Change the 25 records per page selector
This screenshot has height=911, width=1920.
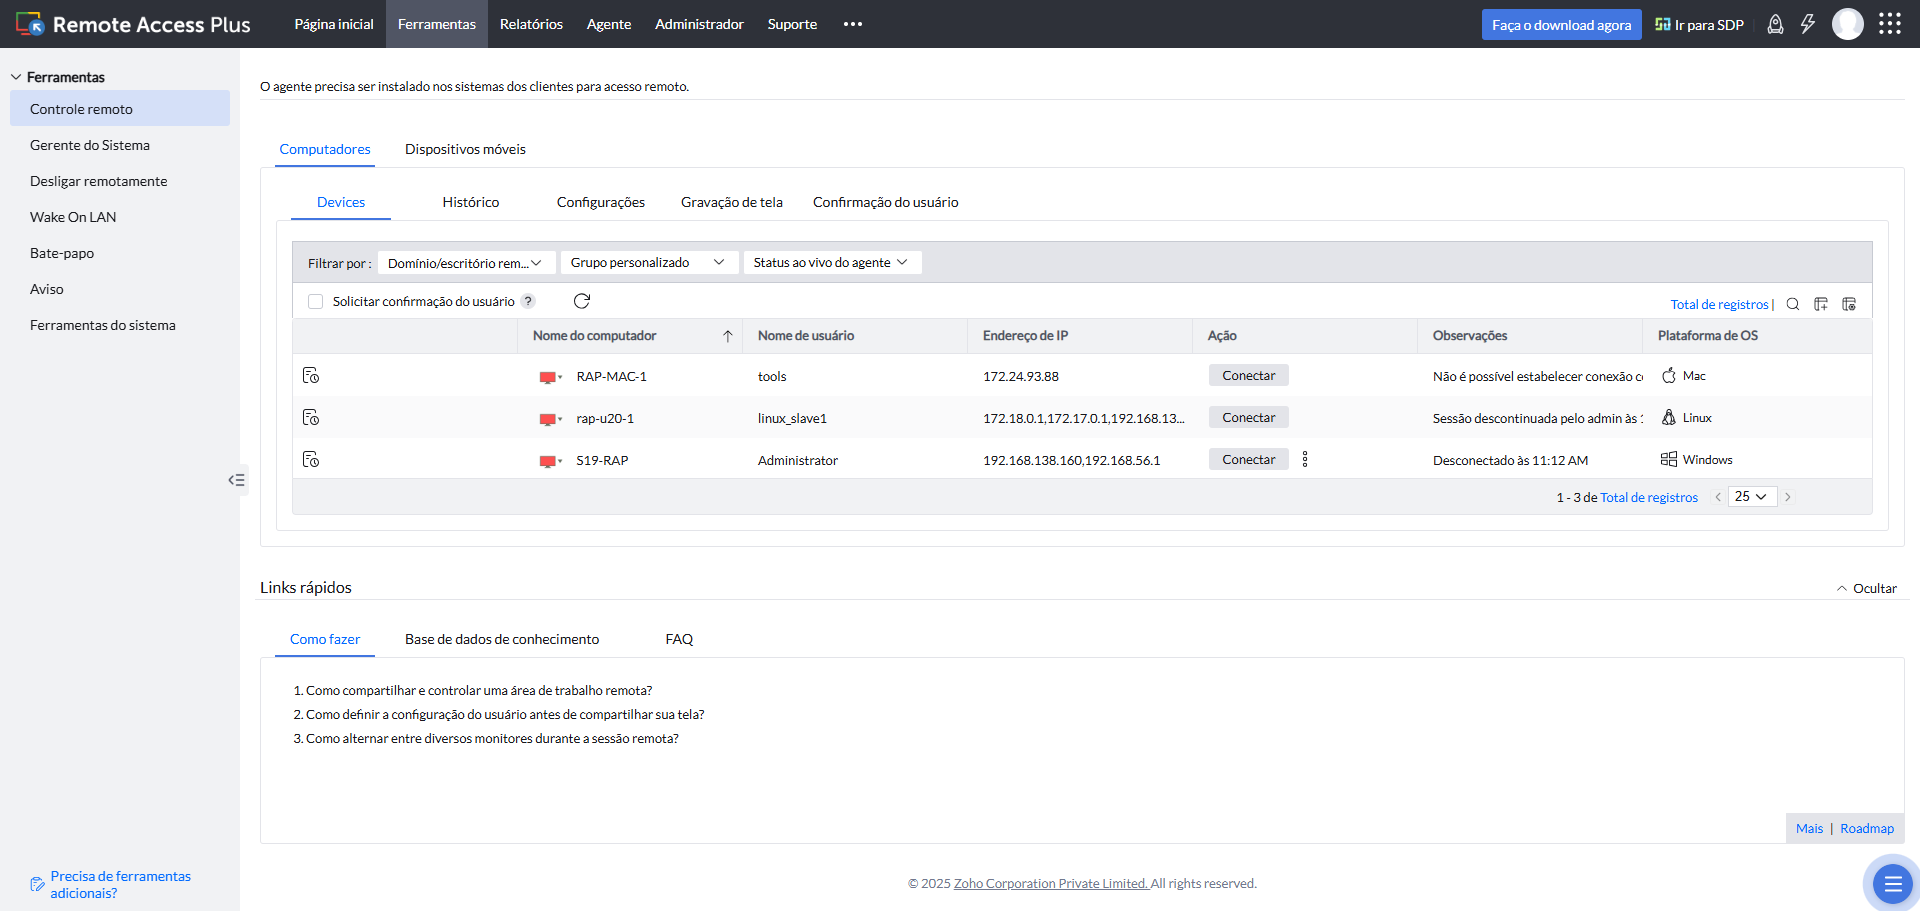pos(1751,497)
